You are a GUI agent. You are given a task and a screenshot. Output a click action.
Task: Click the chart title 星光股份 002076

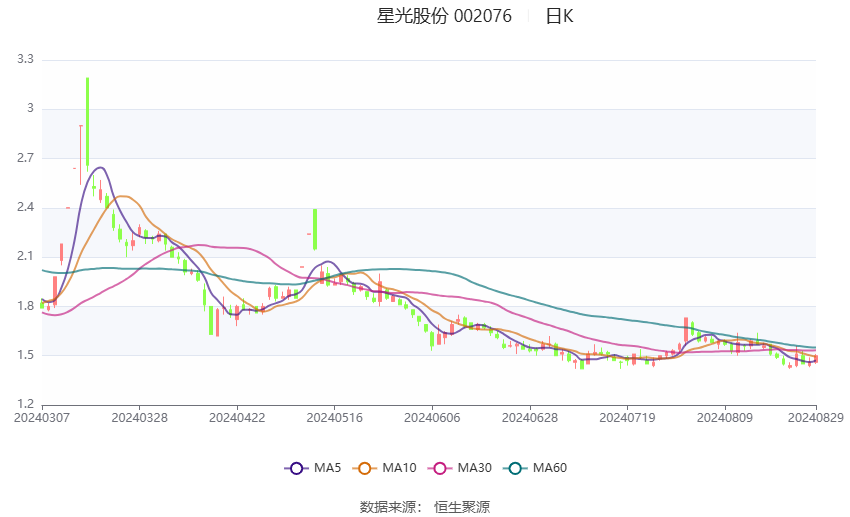point(444,16)
